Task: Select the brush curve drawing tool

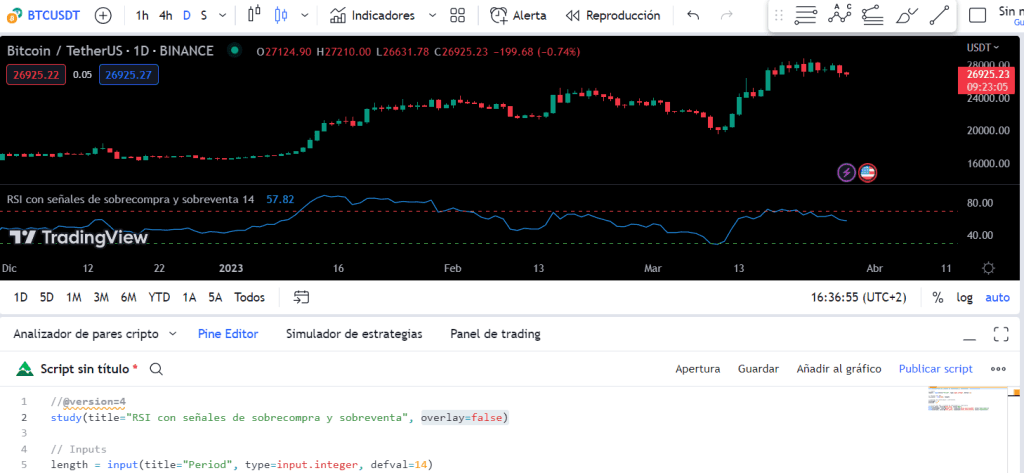Action: (907, 15)
